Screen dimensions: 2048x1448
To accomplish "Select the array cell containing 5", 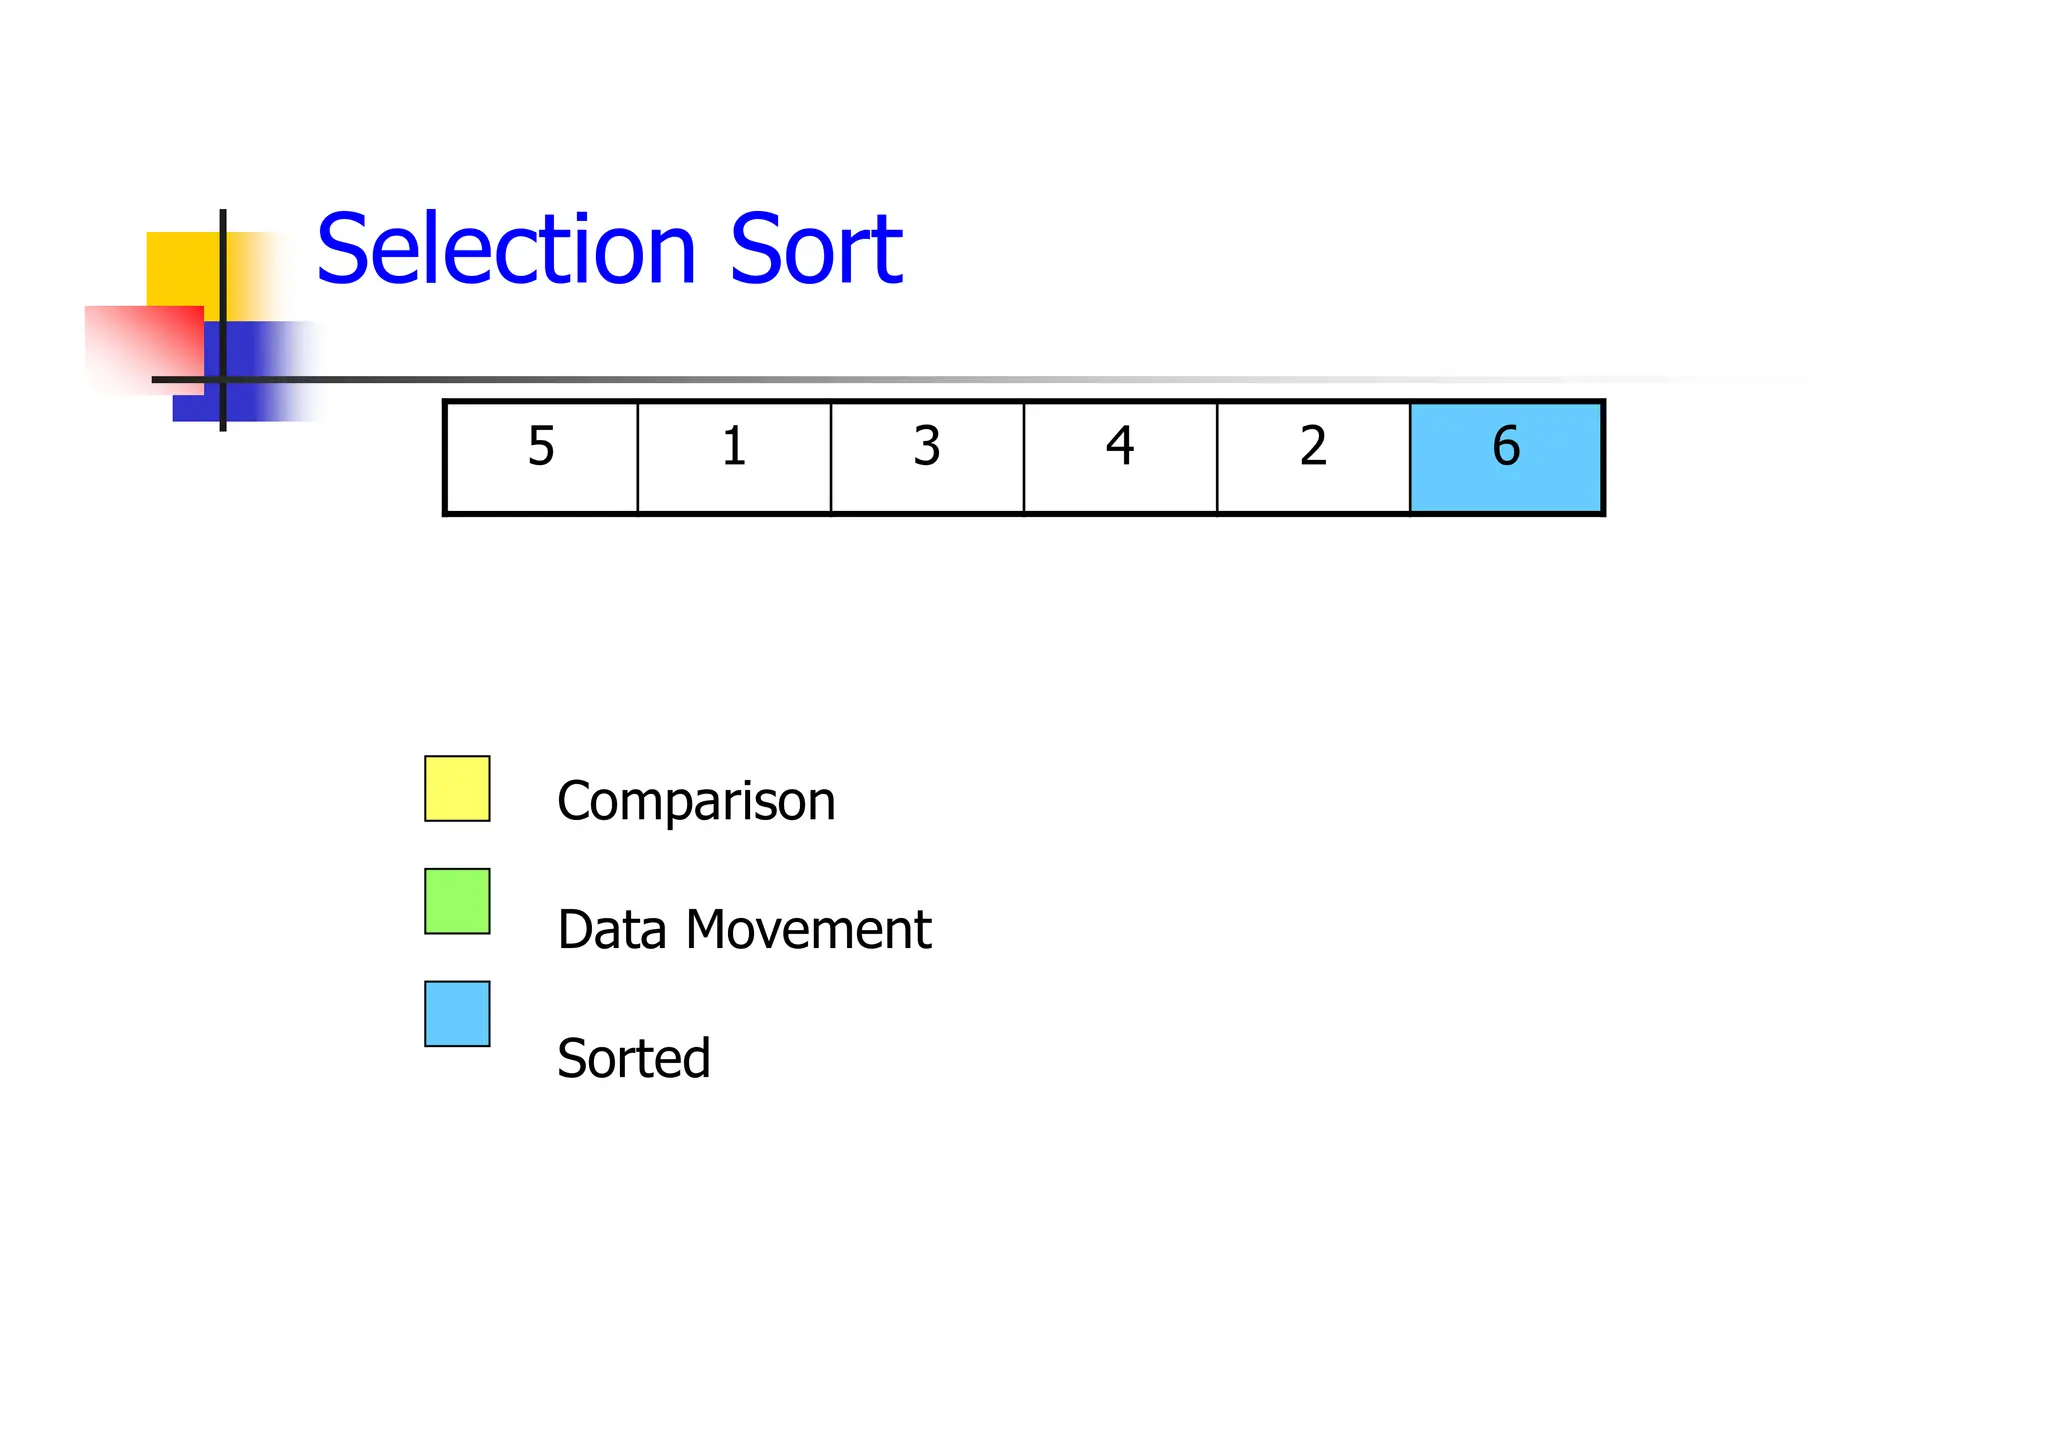I will coord(541,457).
